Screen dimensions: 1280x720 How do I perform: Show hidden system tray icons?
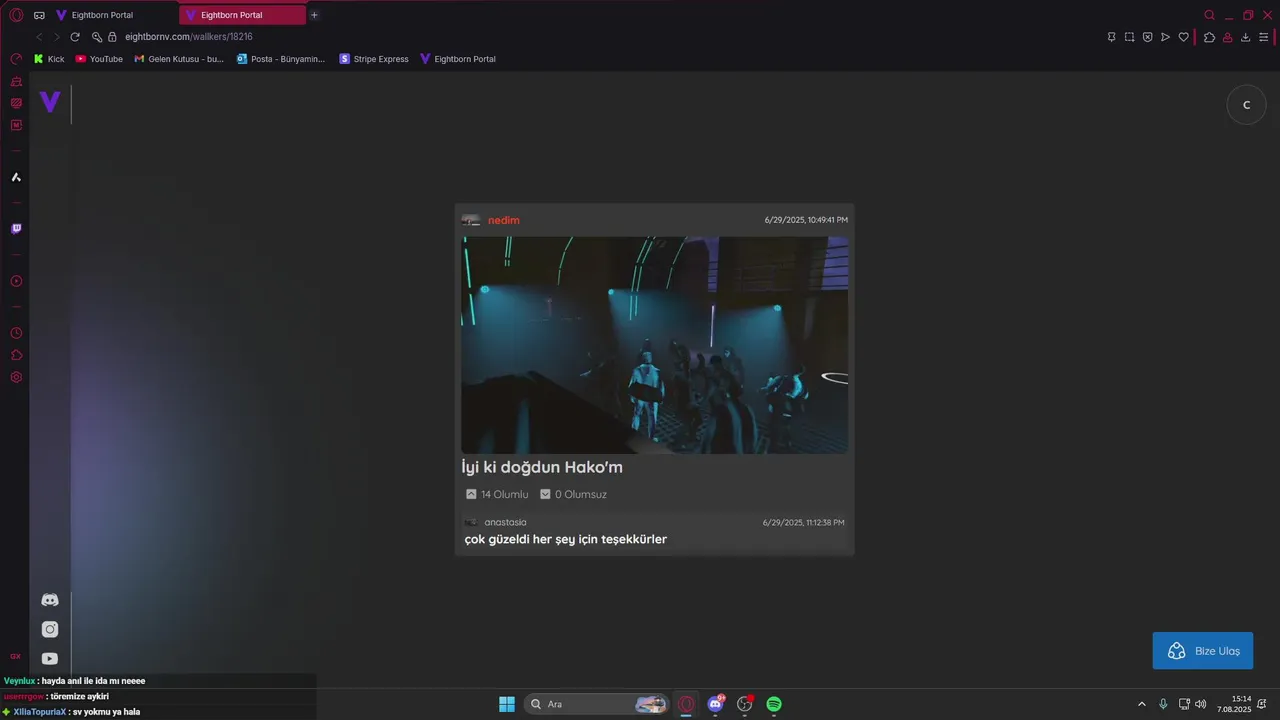point(1142,704)
